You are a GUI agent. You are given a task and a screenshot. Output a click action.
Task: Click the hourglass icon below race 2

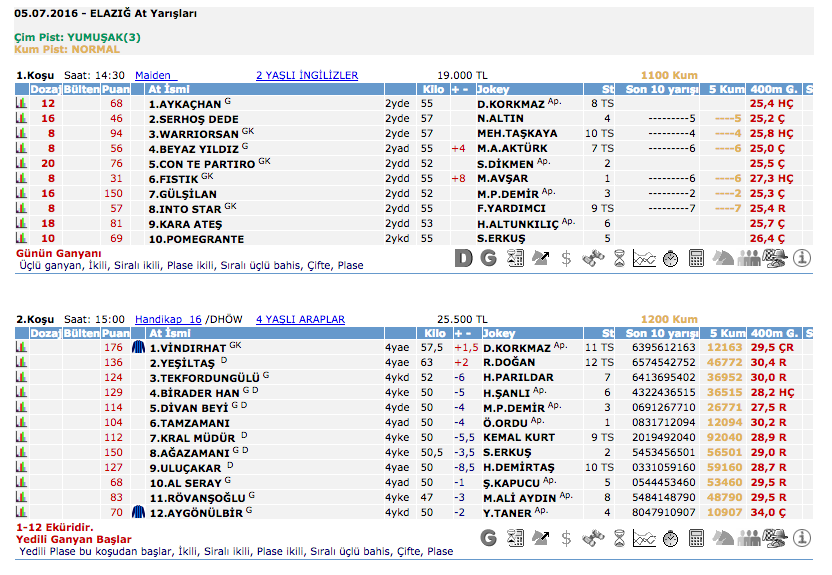[x=619, y=538]
